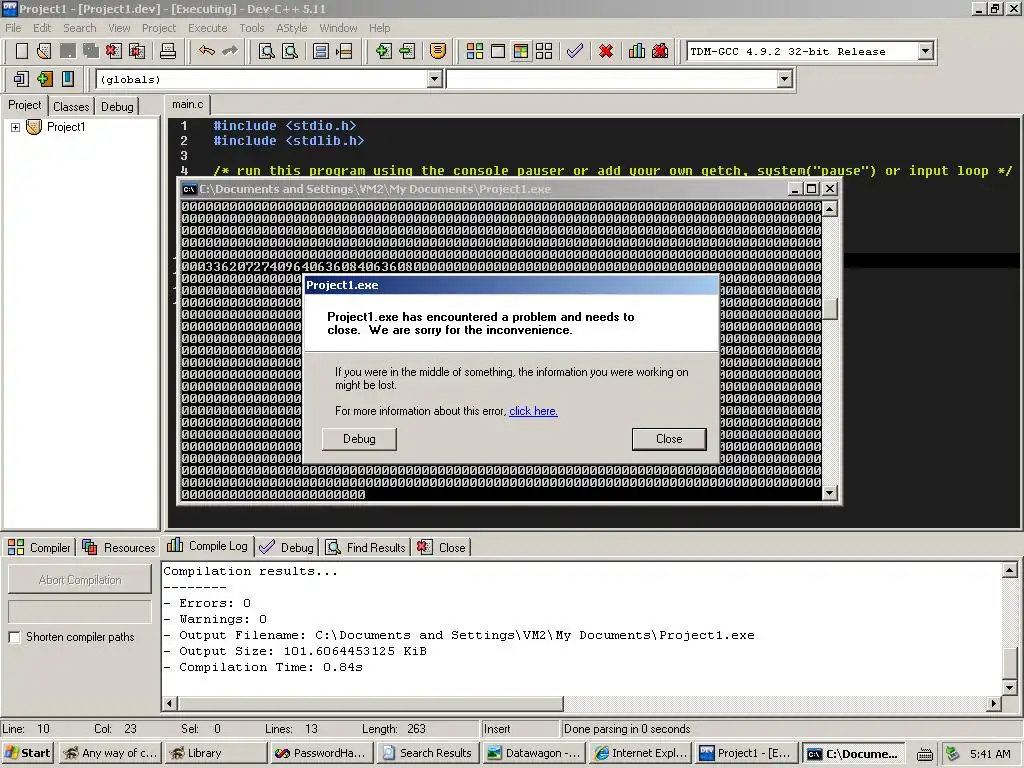Open the Search menu
Screen dimensions: 1024x768
pyautogui.click(x=80, y=28)
